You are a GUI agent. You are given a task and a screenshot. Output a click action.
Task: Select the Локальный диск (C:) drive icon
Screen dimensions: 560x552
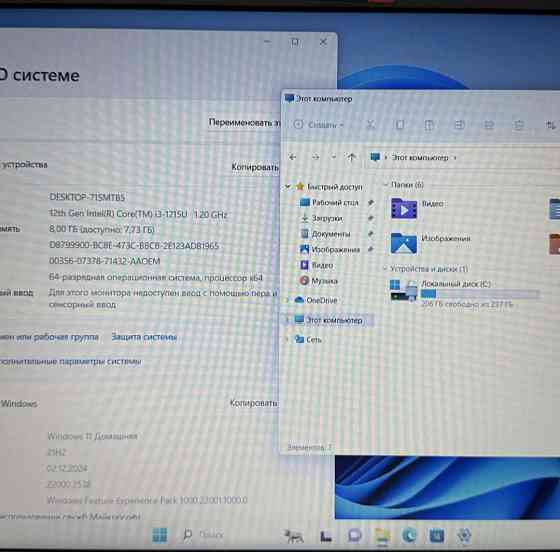[404, 291]
